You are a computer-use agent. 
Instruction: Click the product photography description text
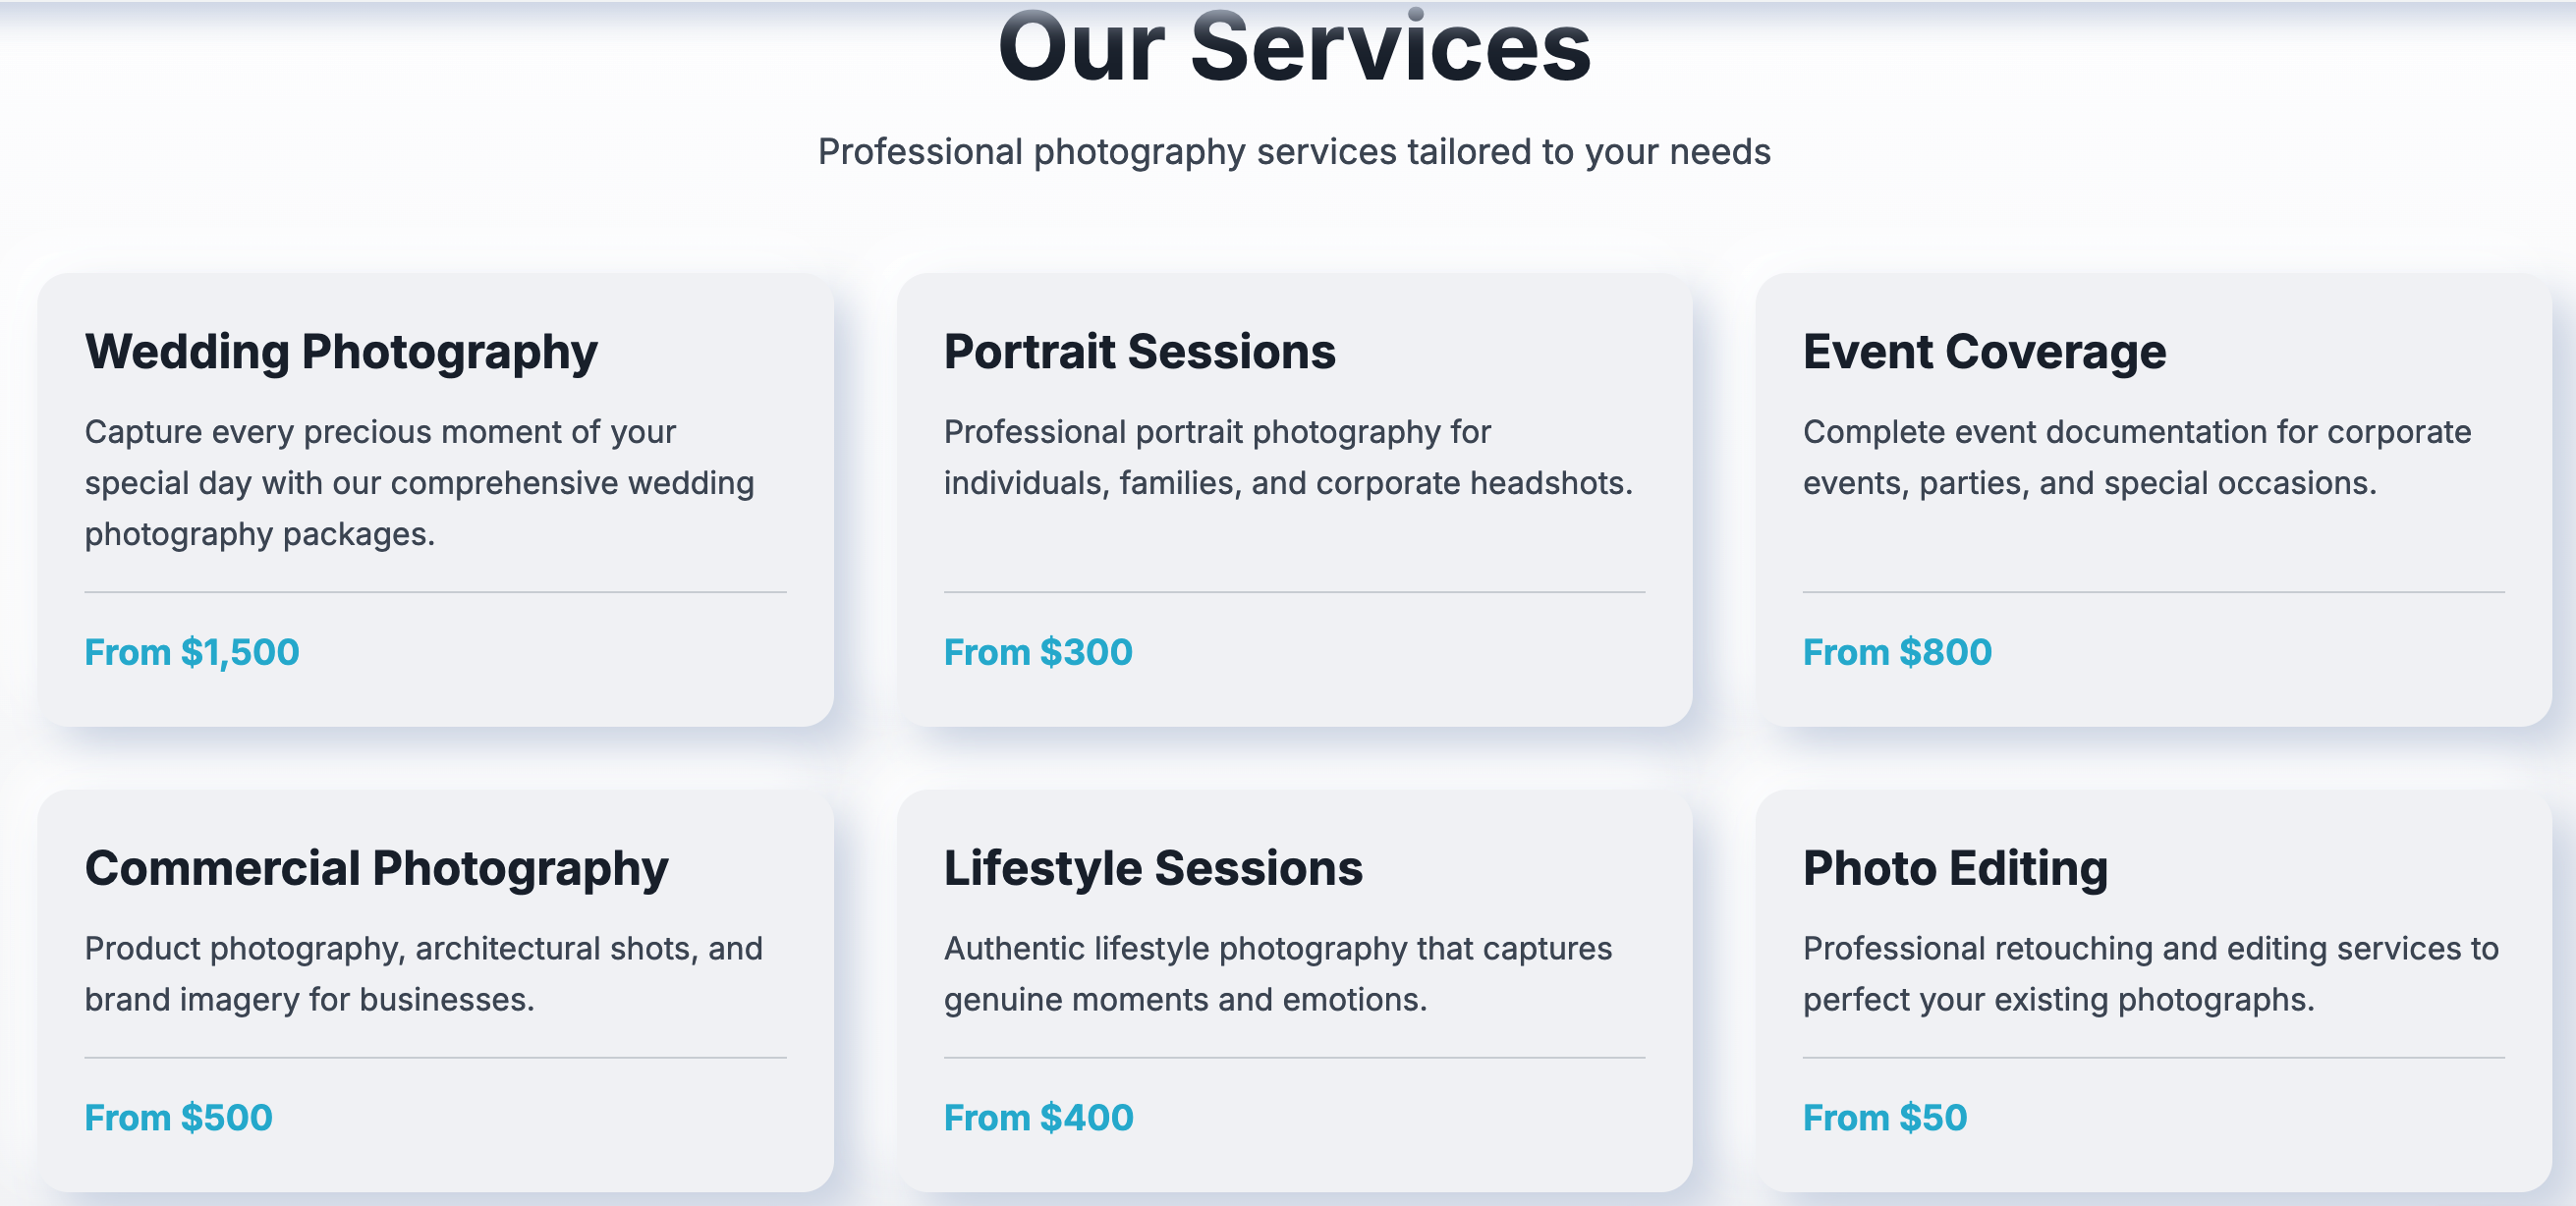tap(423, 974)
